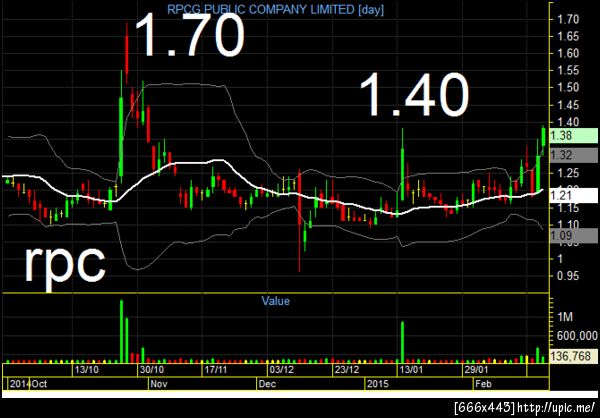Select the Nov month label
This screenshot has width=600, height=418.
click(157, 384)
